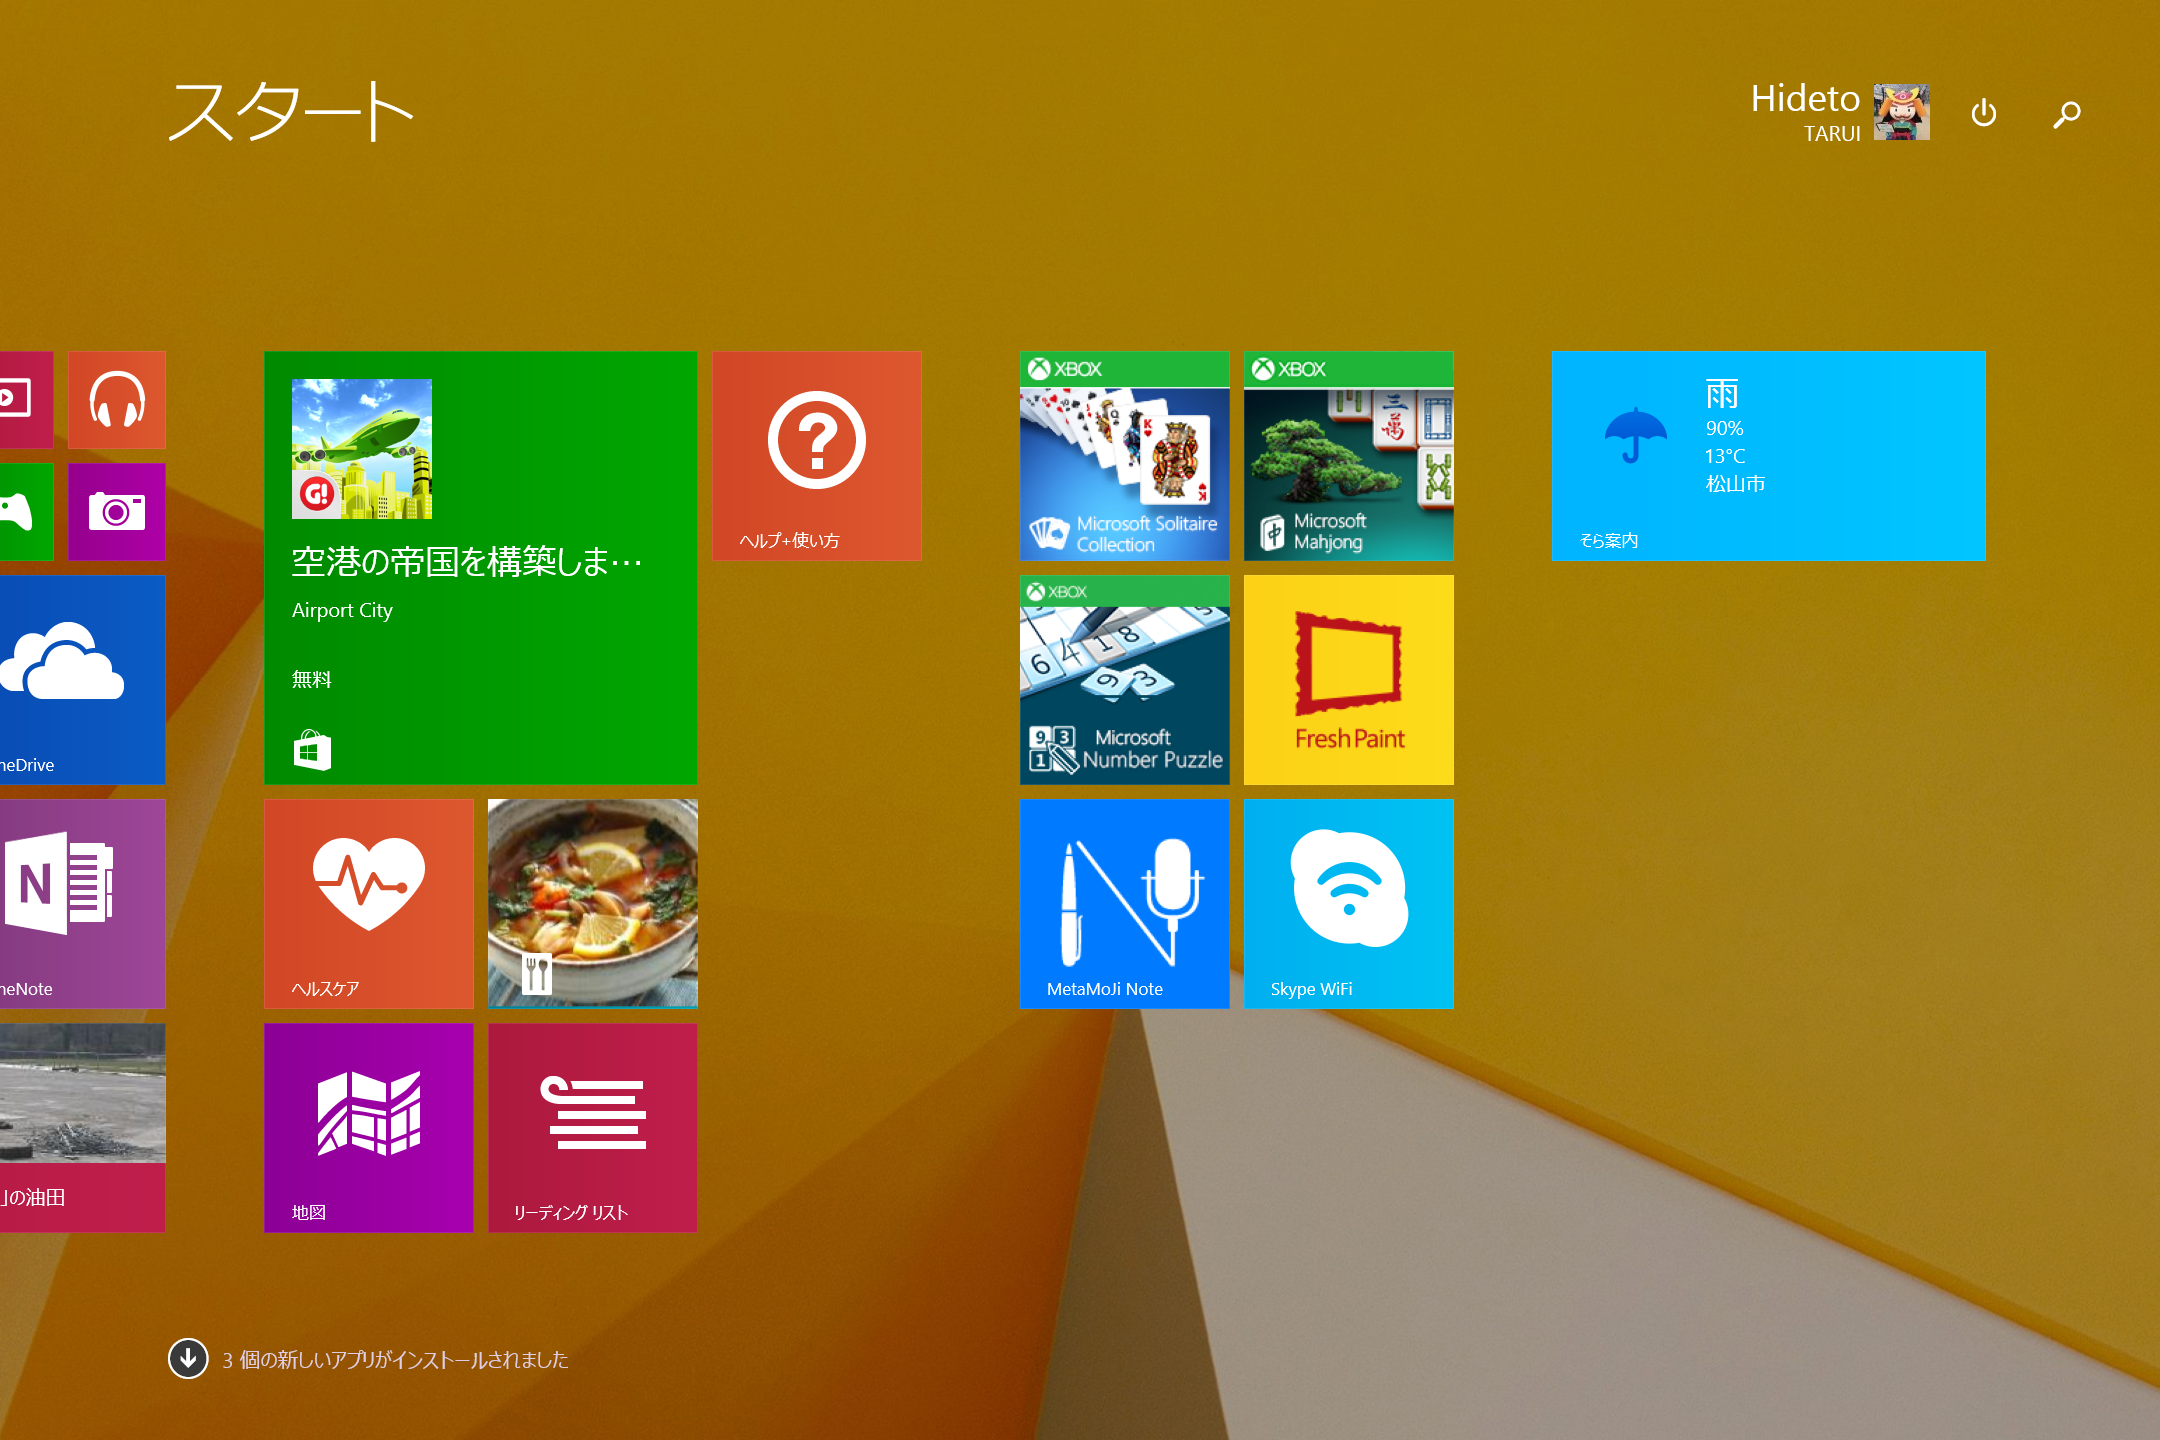The height and width of the screenshot is (1440, 2160).
Task: Open the Airport City store promotion tile
Action: click(480, 567)
